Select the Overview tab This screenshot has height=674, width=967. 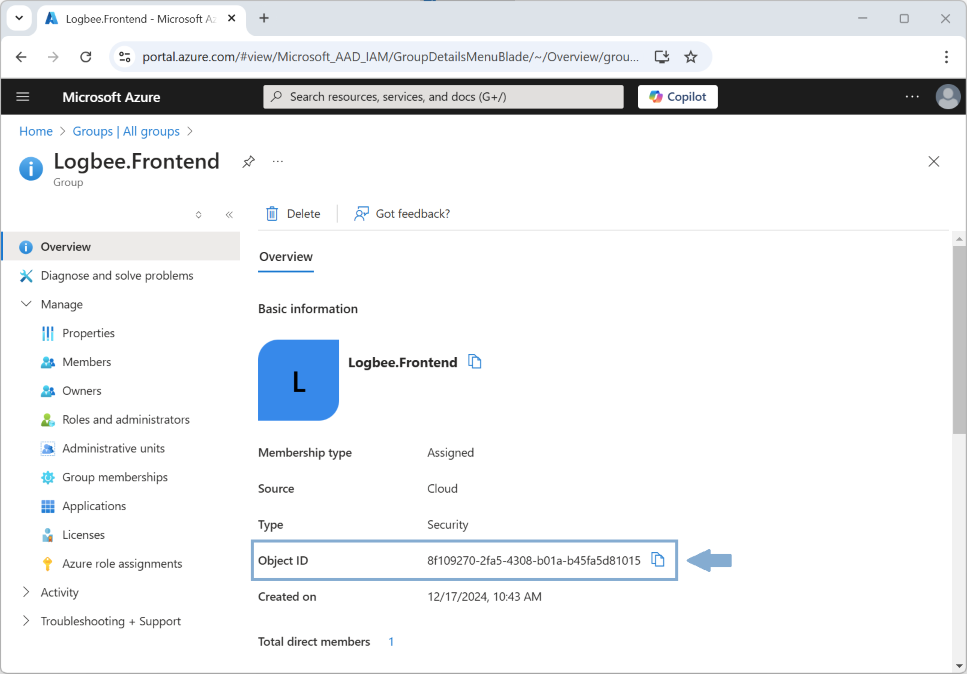tap(286, 257)
